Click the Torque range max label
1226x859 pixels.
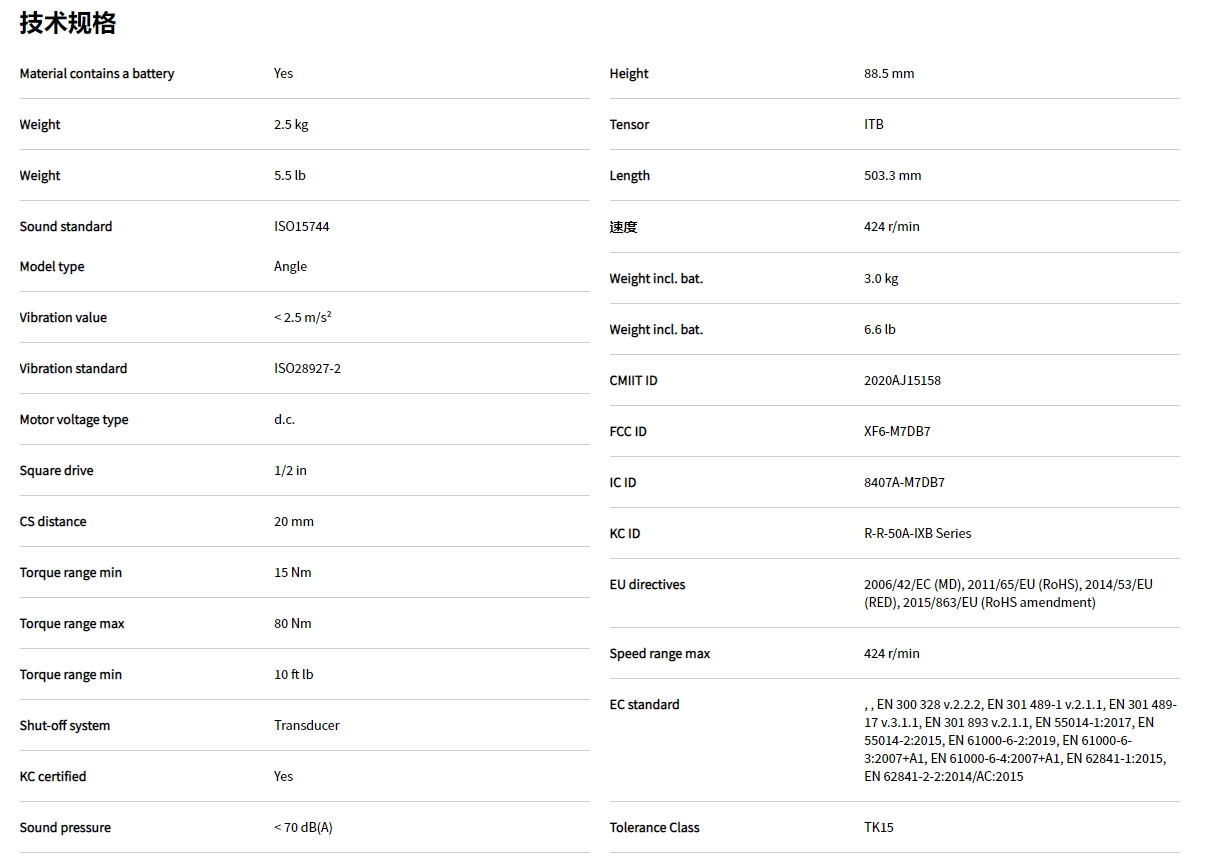72,624
